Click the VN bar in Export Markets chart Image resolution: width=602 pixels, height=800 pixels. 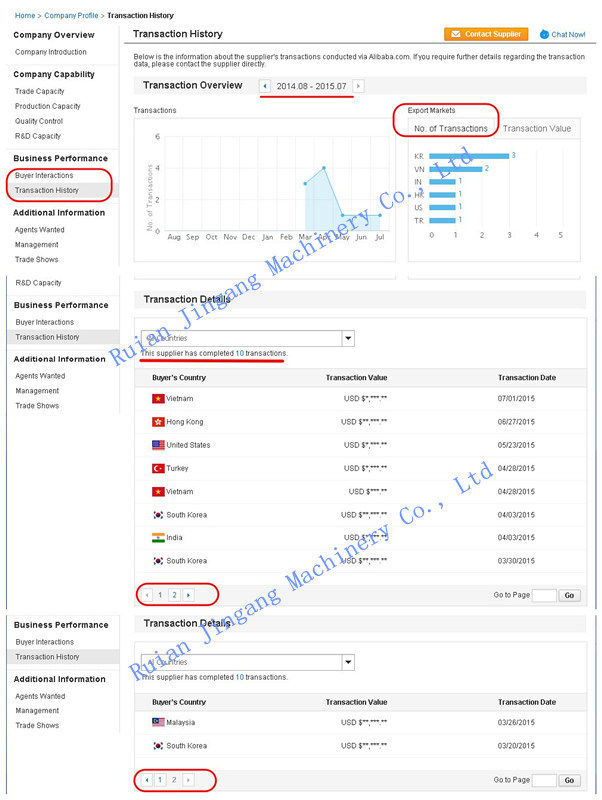pos(456,169)
